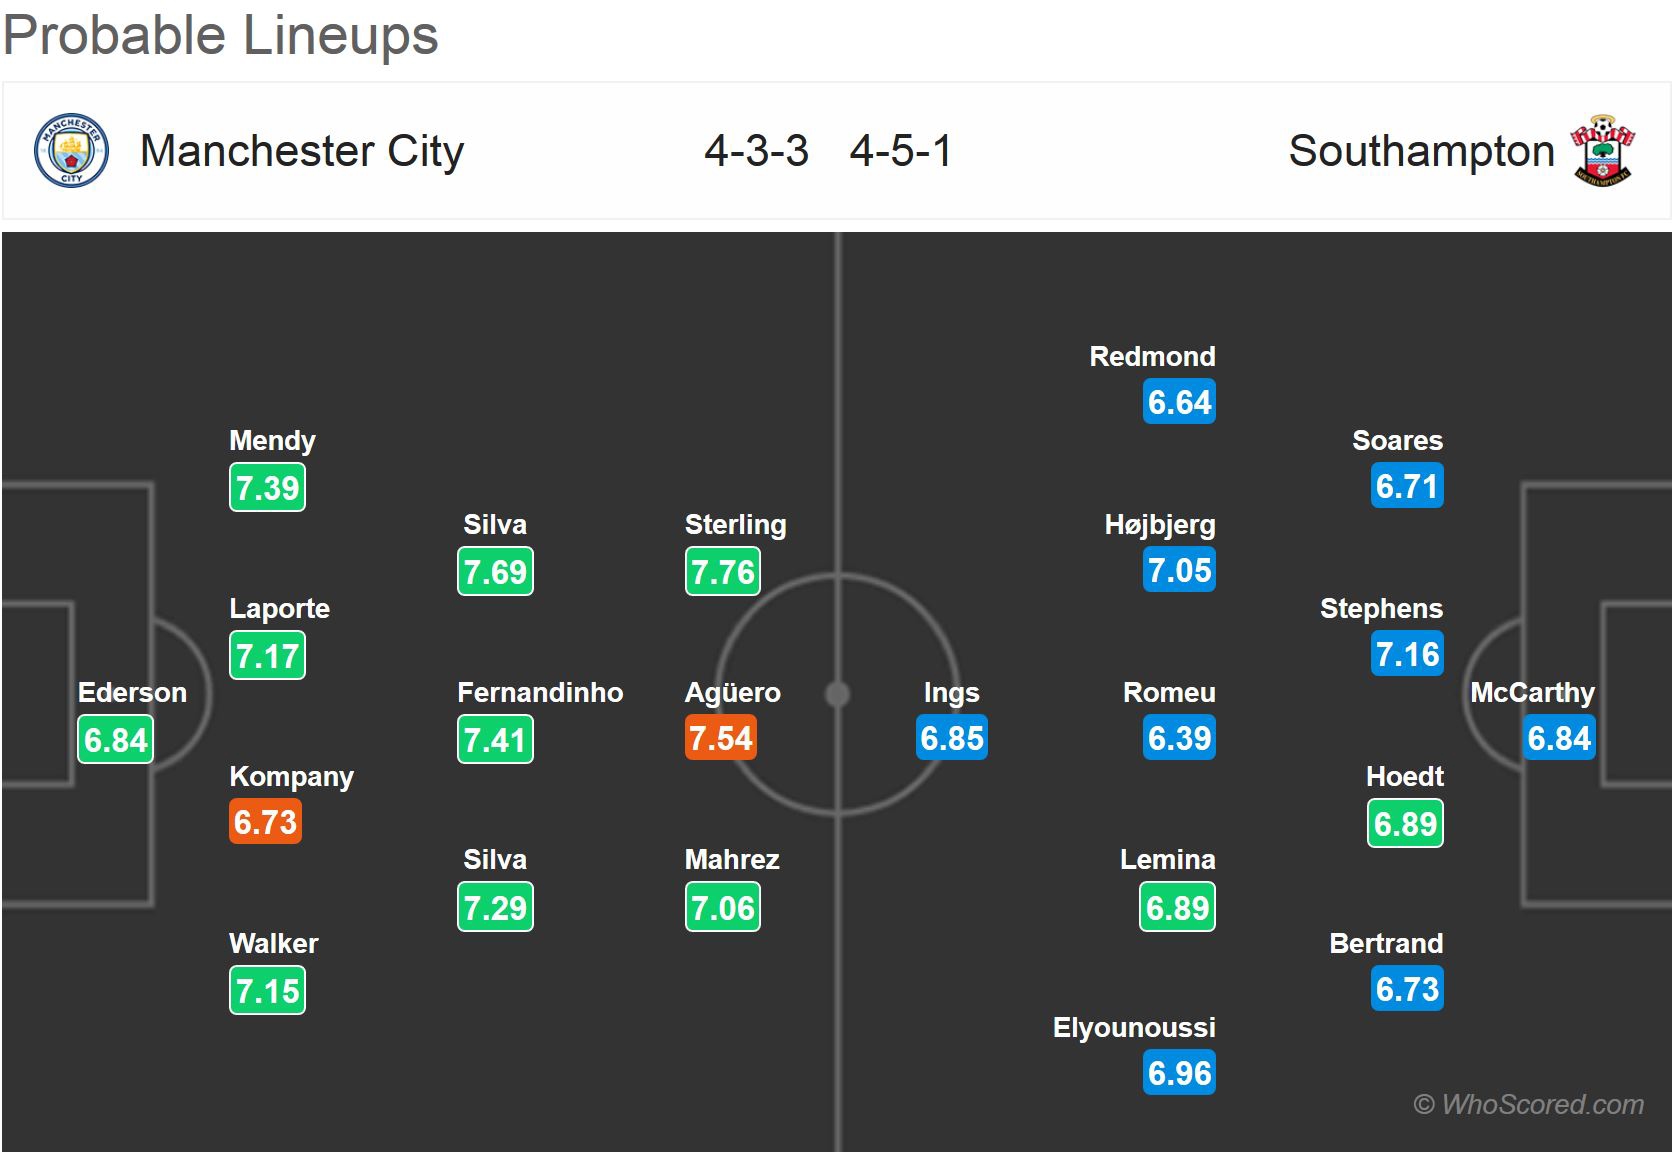1677x1152 pixels.
Task: Click Ings's blue 6.85 rating badge
Action: (952, 739)
